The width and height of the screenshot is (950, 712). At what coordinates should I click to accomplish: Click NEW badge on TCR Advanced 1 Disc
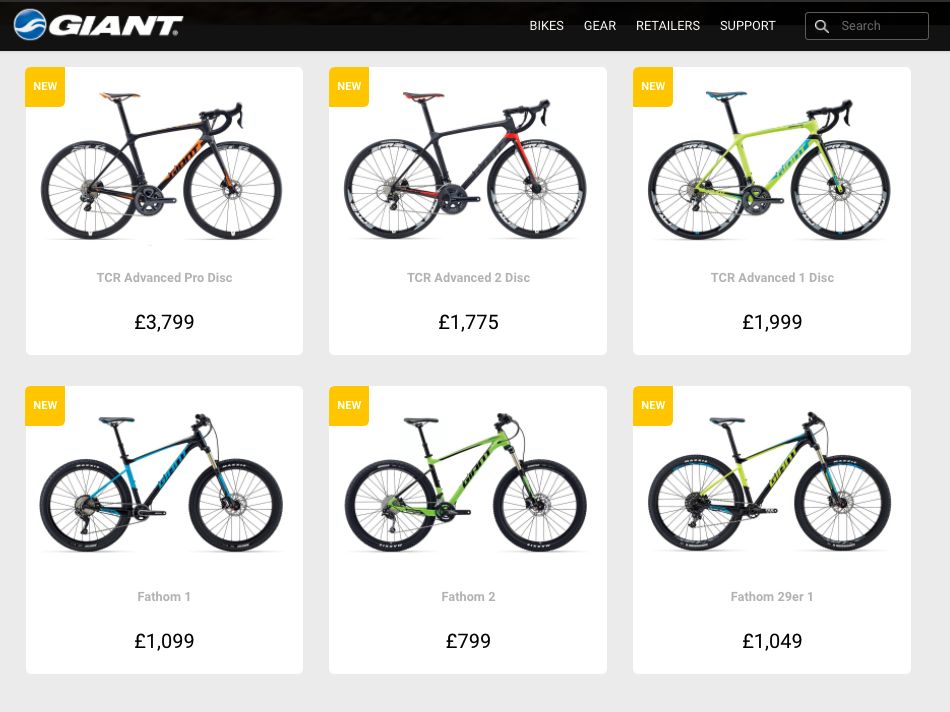tap(653, 86)
